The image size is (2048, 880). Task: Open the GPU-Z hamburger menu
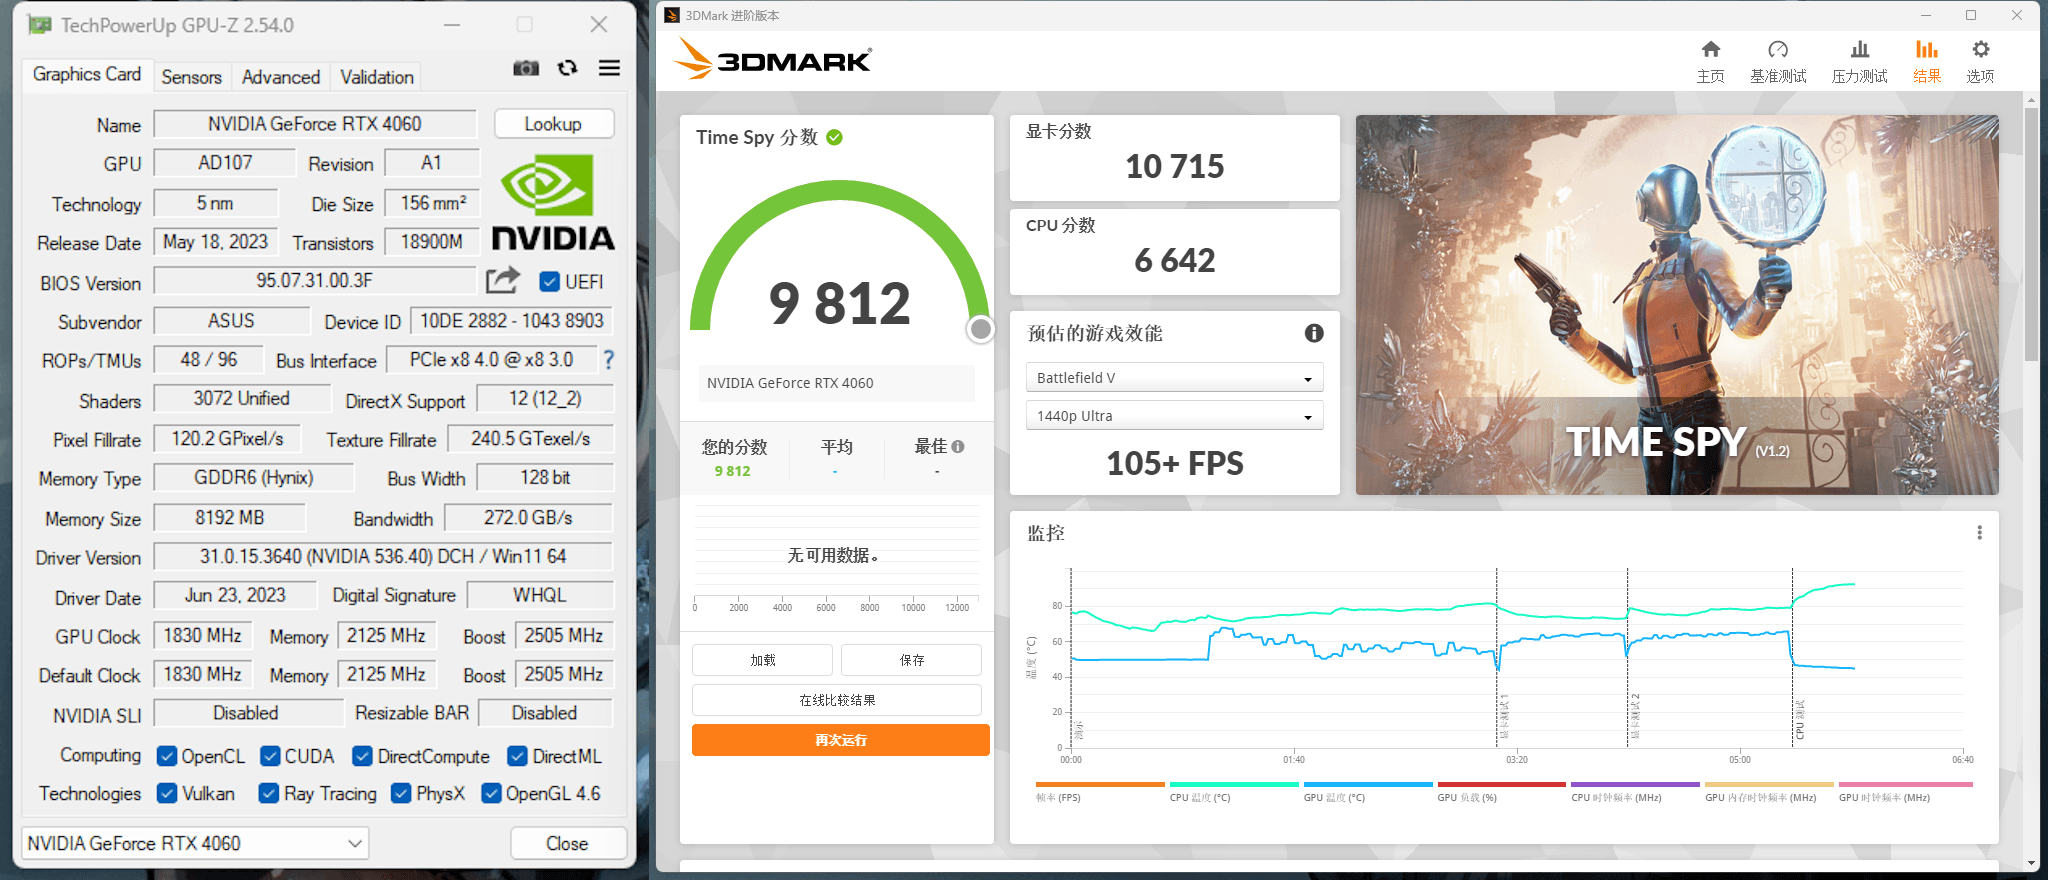pyautogui.click(x=609, y=68)
